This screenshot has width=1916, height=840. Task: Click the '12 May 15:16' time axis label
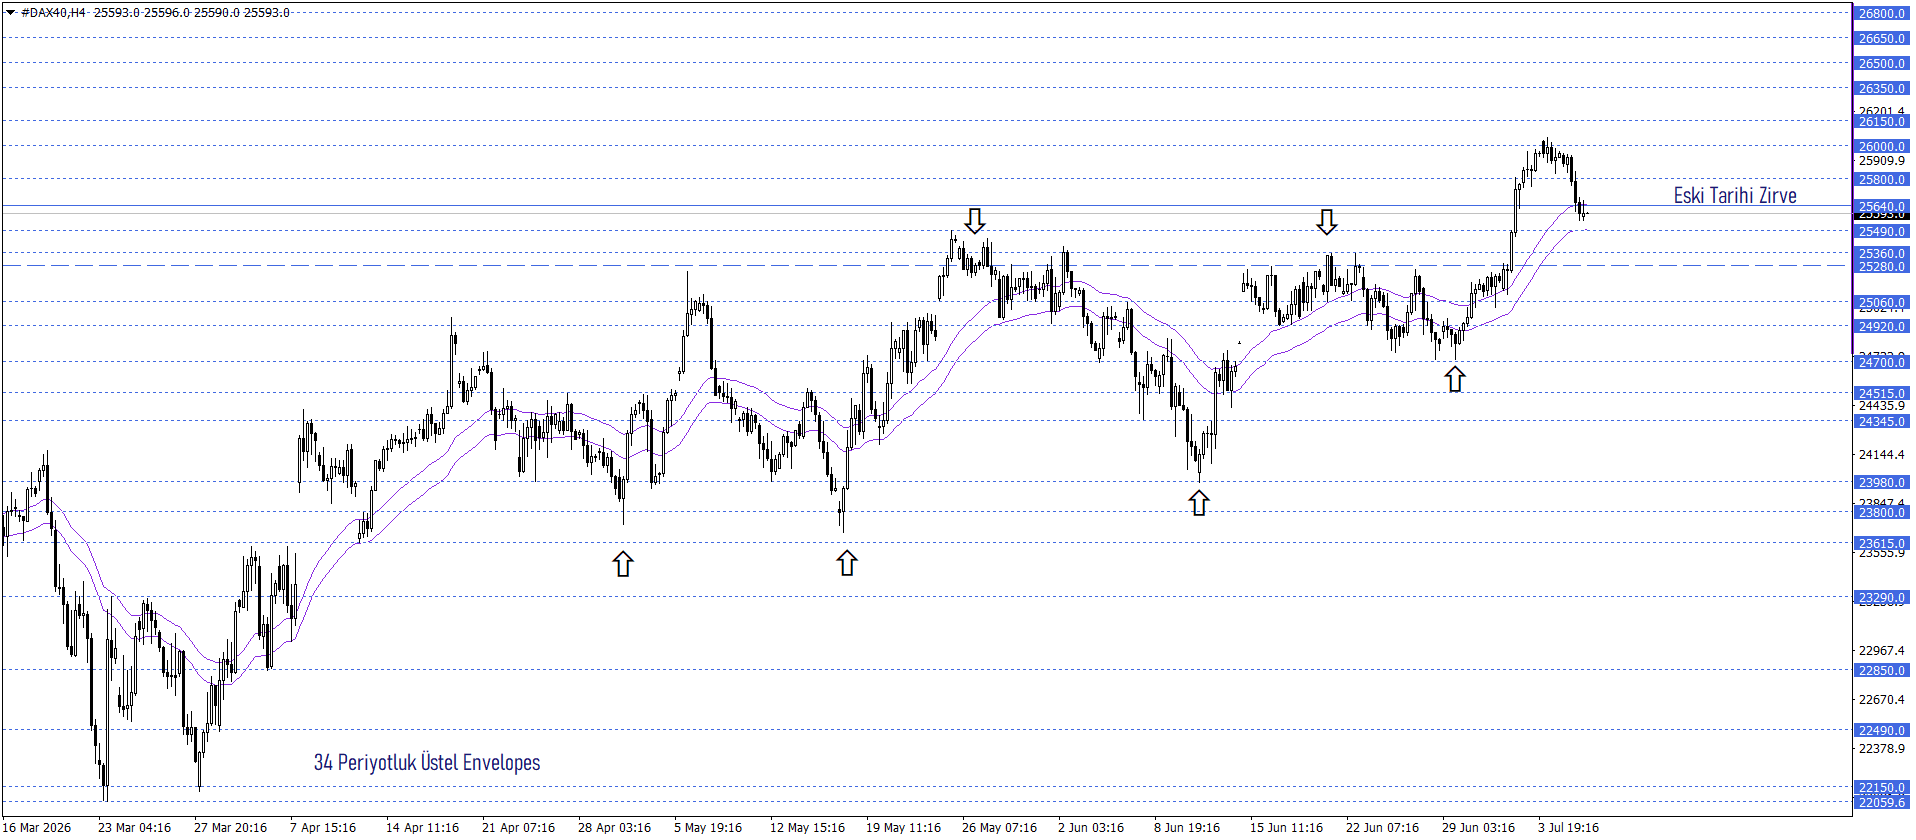pos(807,827)
